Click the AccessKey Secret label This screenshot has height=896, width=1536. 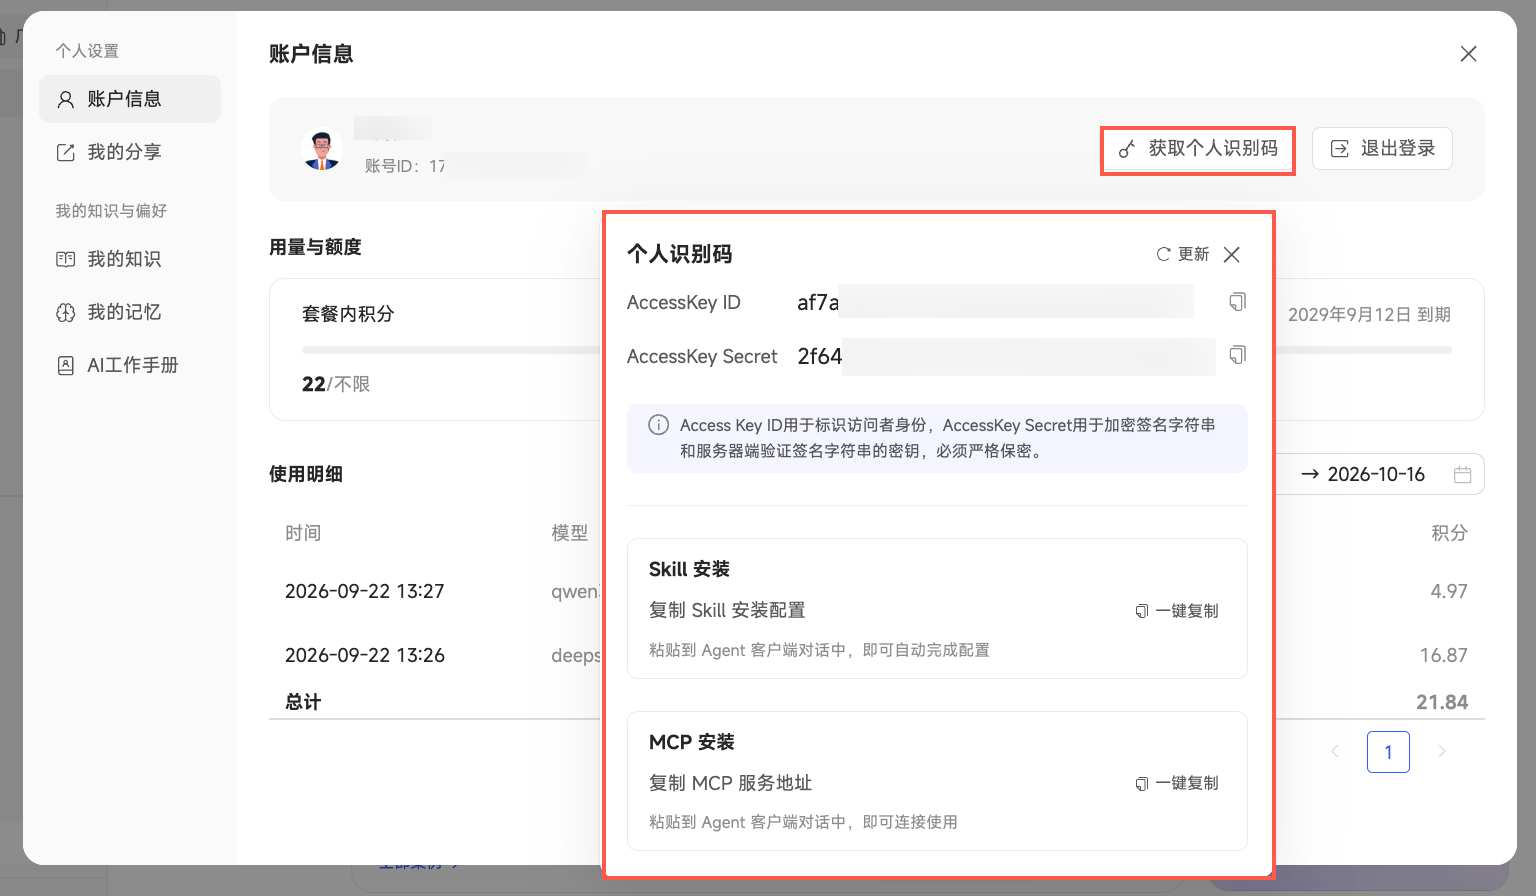coord(702,357)
